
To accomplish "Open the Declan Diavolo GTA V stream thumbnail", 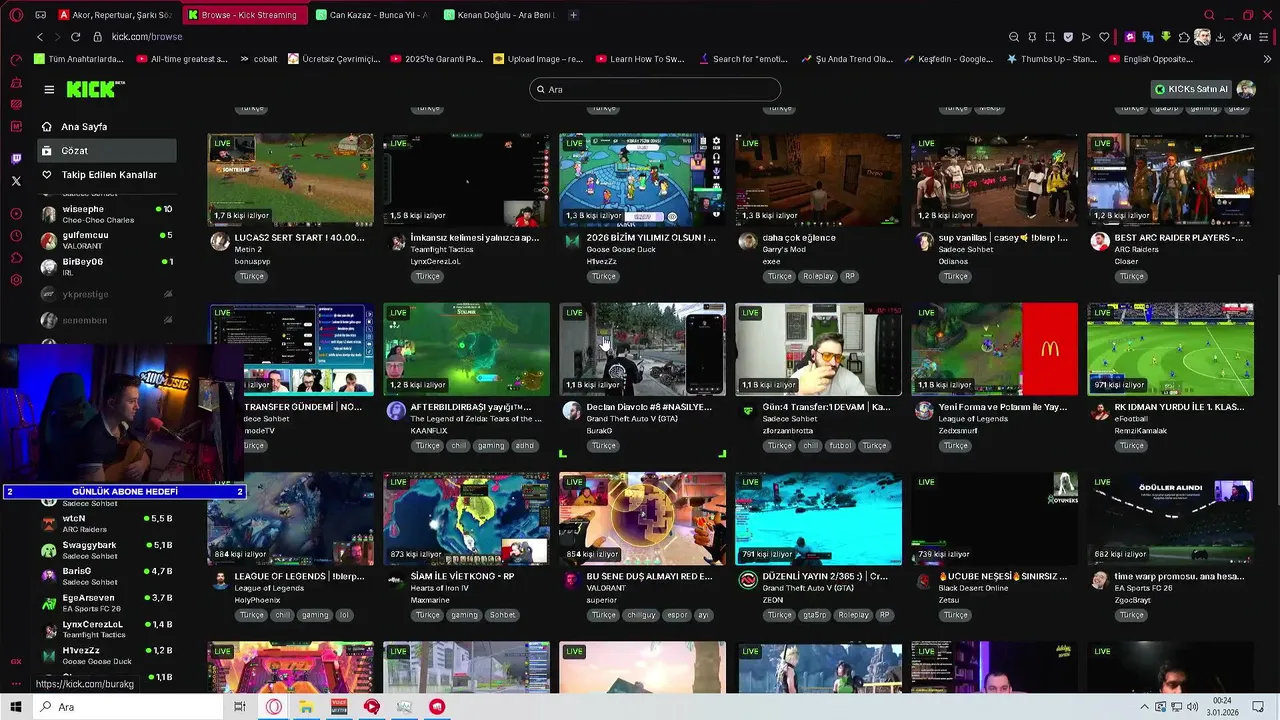I will [642, 349].
